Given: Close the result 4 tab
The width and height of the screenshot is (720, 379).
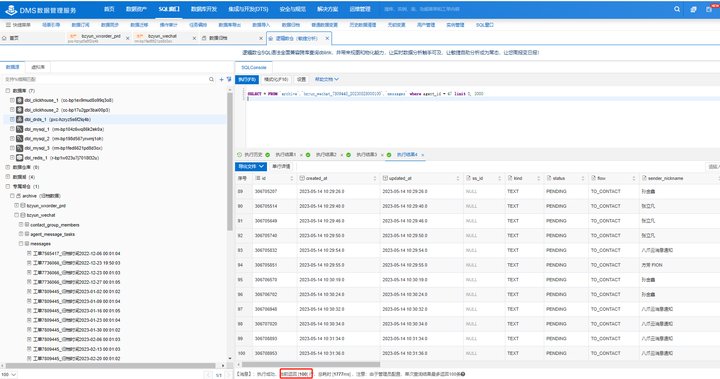Looking at the screenshot, I should point(423,155).
